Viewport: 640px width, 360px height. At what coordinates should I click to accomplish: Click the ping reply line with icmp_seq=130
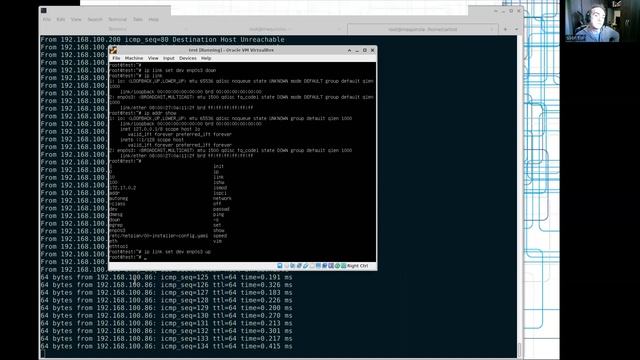tap(167, 316)
